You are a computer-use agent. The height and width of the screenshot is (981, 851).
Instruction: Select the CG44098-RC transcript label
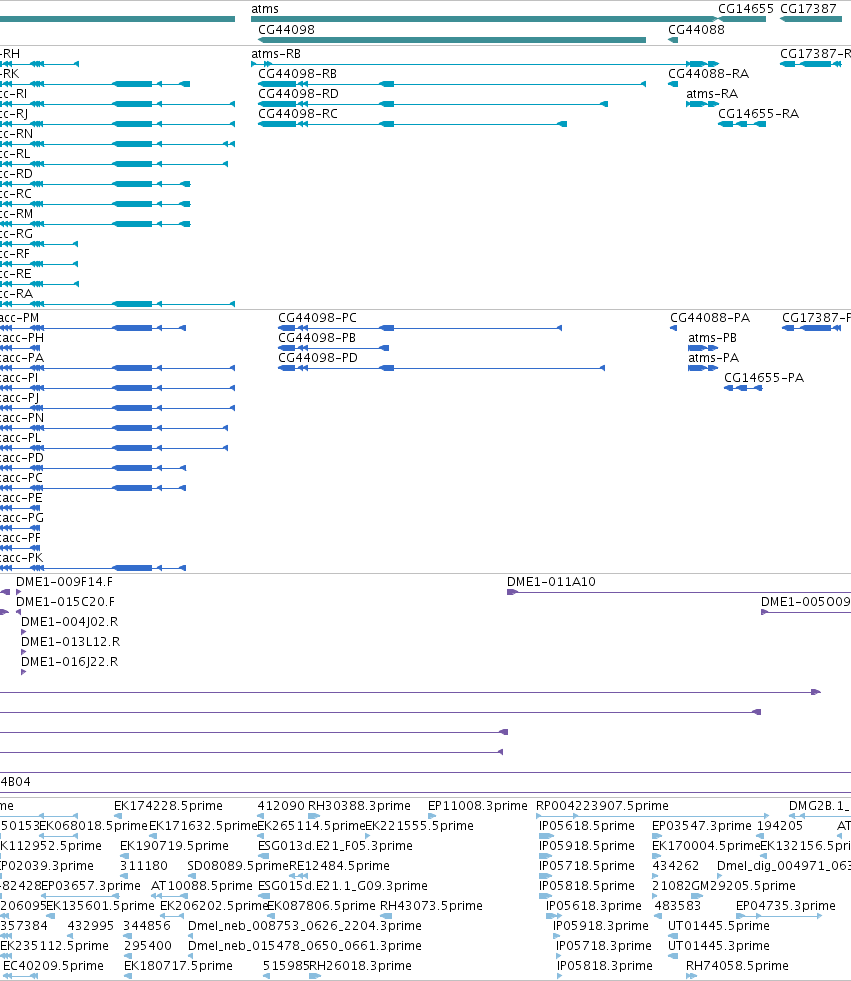click(x=298, y=114)
